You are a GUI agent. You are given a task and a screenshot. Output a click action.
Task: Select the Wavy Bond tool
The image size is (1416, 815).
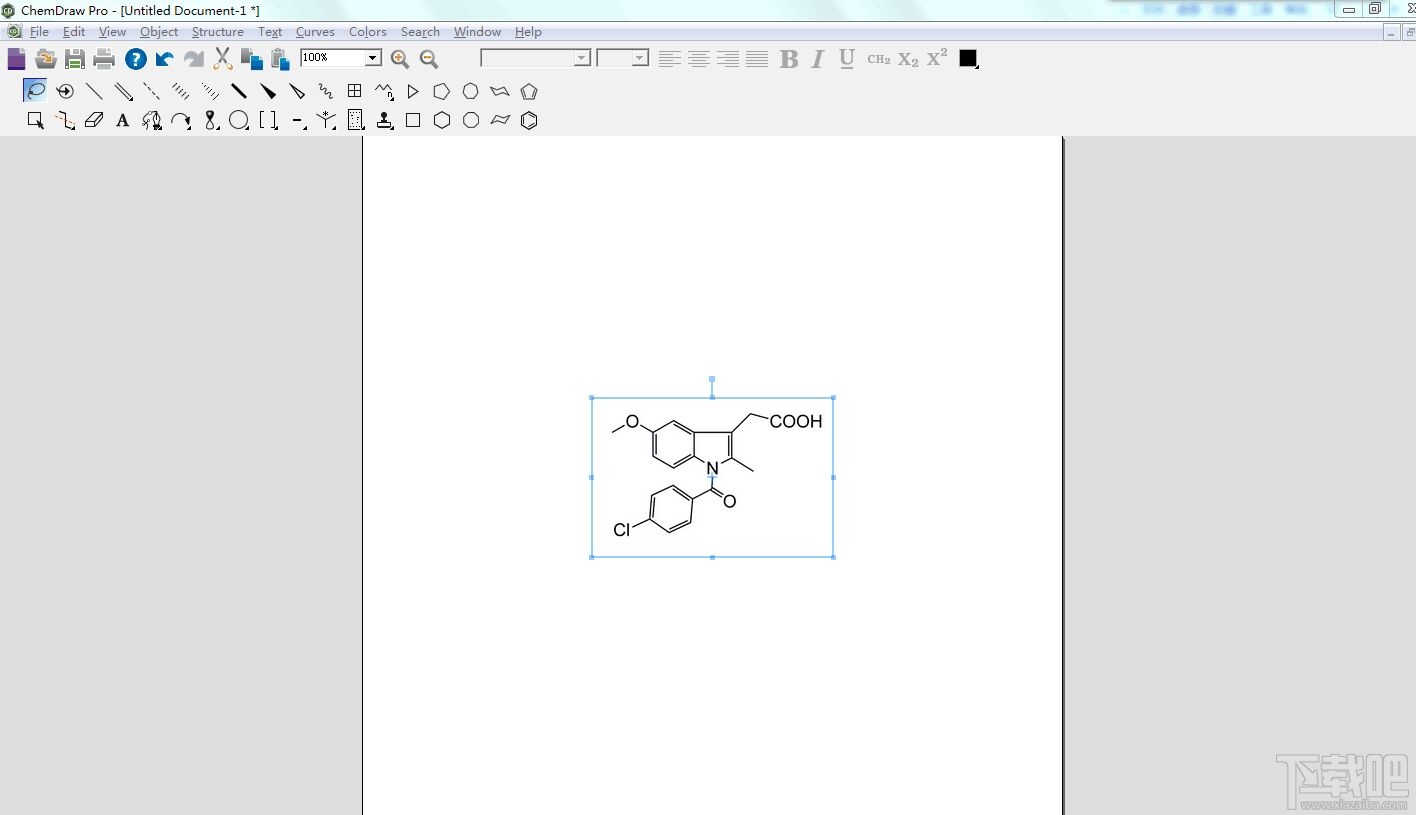(x=326, y=91)
